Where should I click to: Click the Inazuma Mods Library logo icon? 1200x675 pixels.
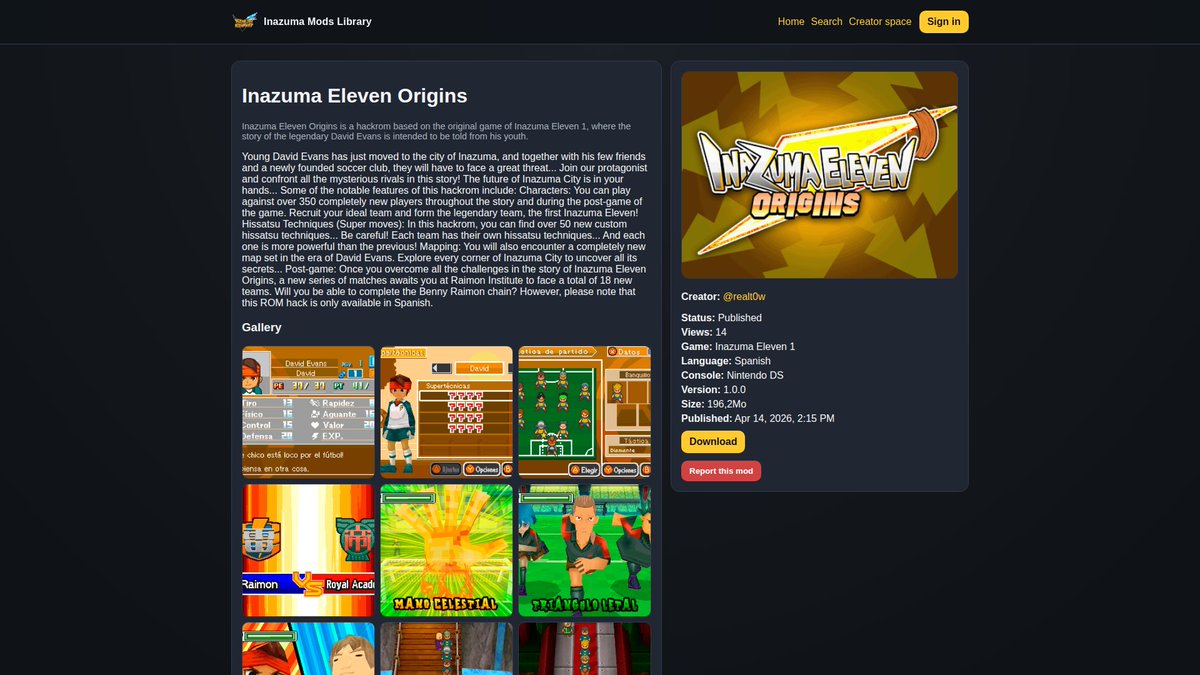(x=244, y=21)
